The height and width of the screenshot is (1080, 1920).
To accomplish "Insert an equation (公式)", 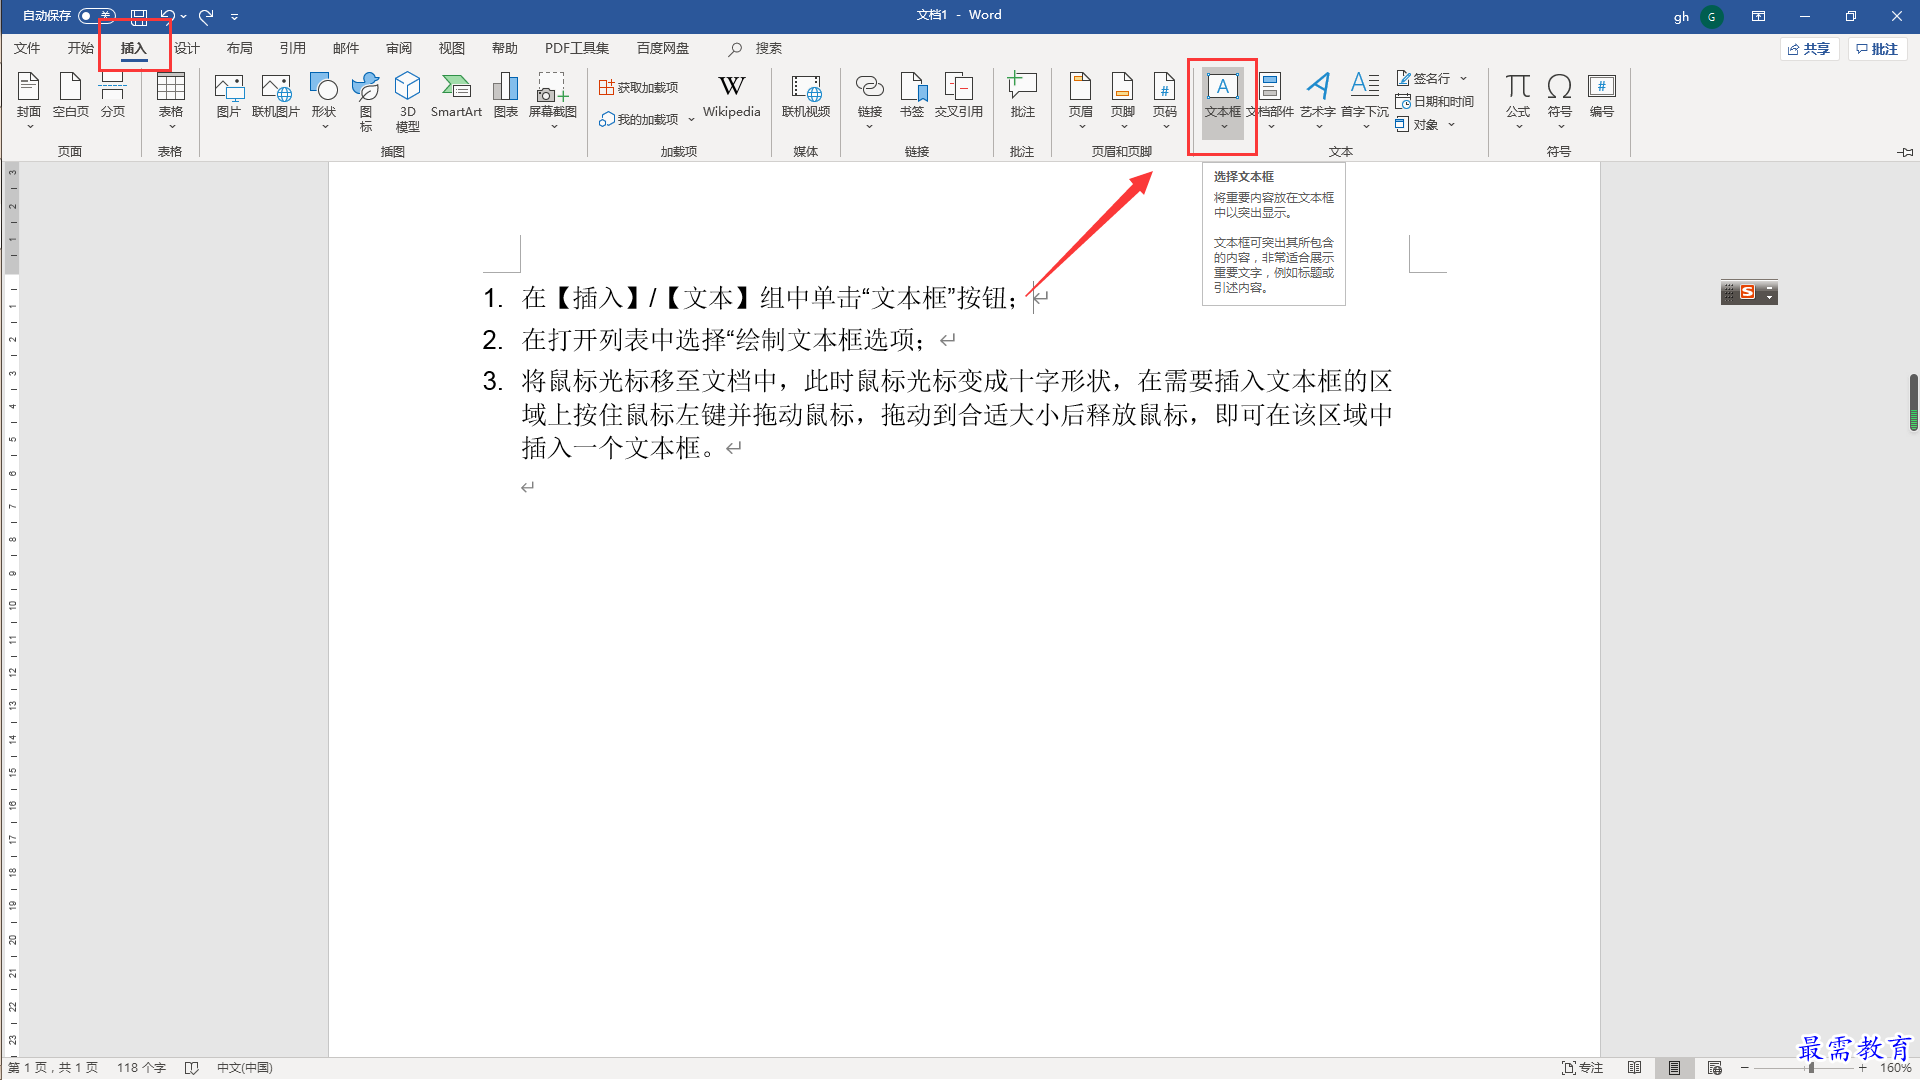I will coord(1518,100).
